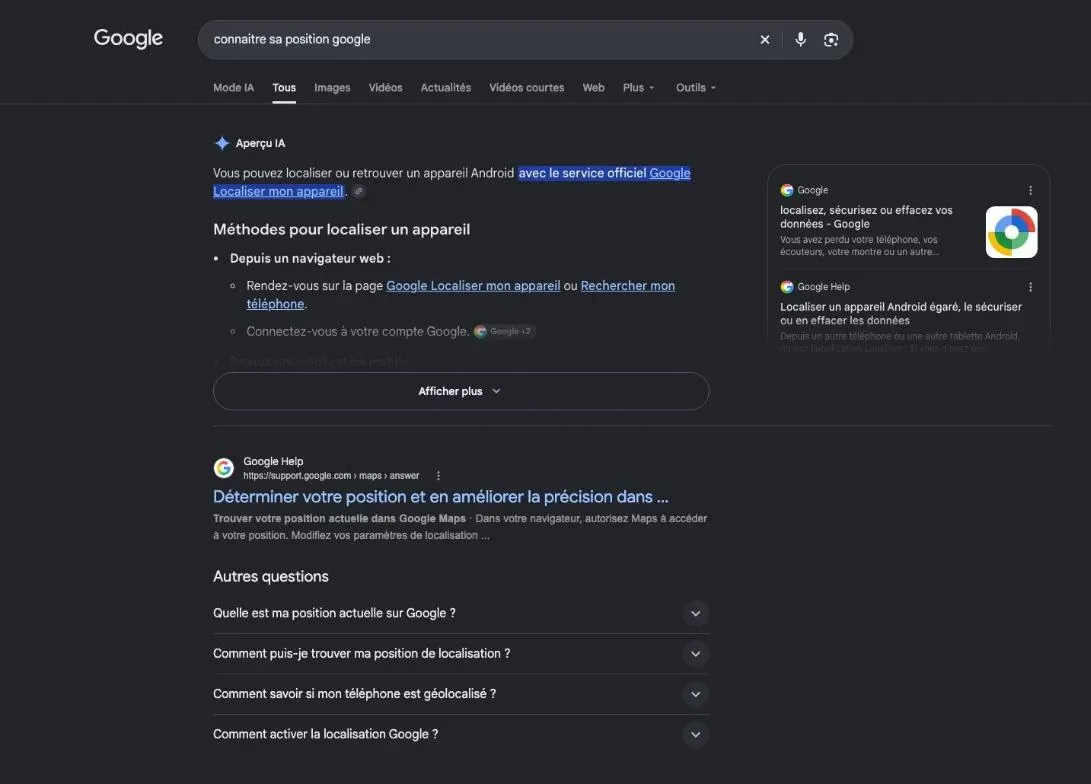Open the Google +2 sources chip
1091x784 pixels.
click(503, 331)
